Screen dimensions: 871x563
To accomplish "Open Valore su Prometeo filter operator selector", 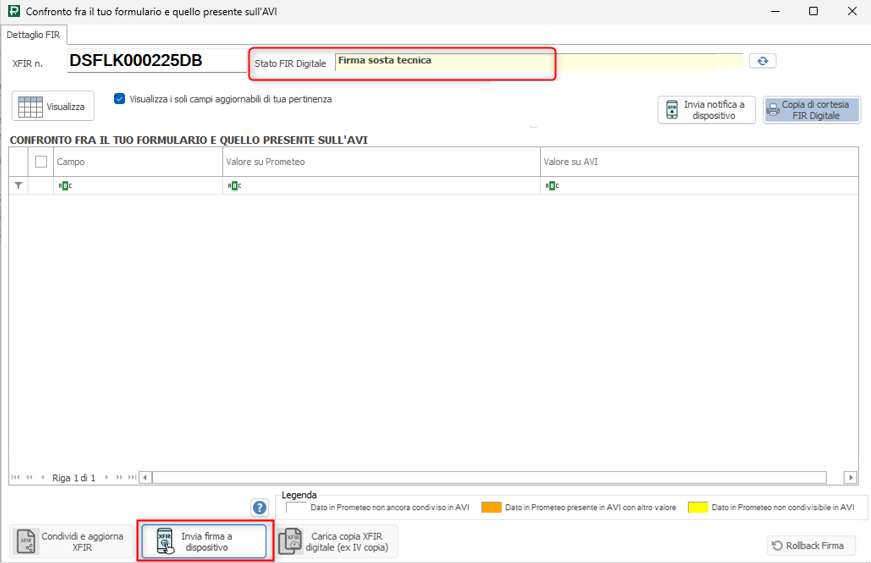I will [x=234, y=185].
